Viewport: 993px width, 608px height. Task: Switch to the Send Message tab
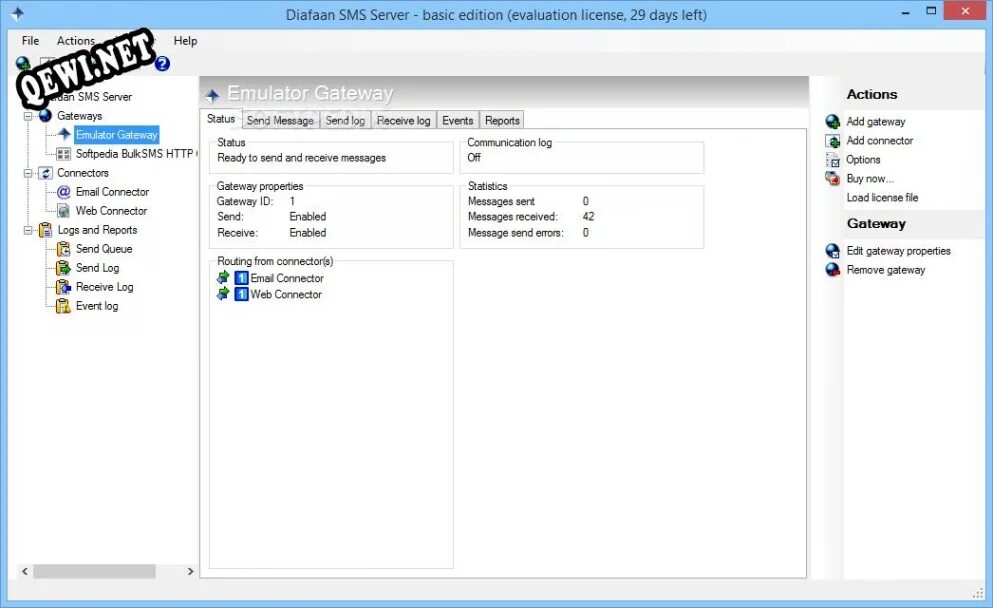281,120
